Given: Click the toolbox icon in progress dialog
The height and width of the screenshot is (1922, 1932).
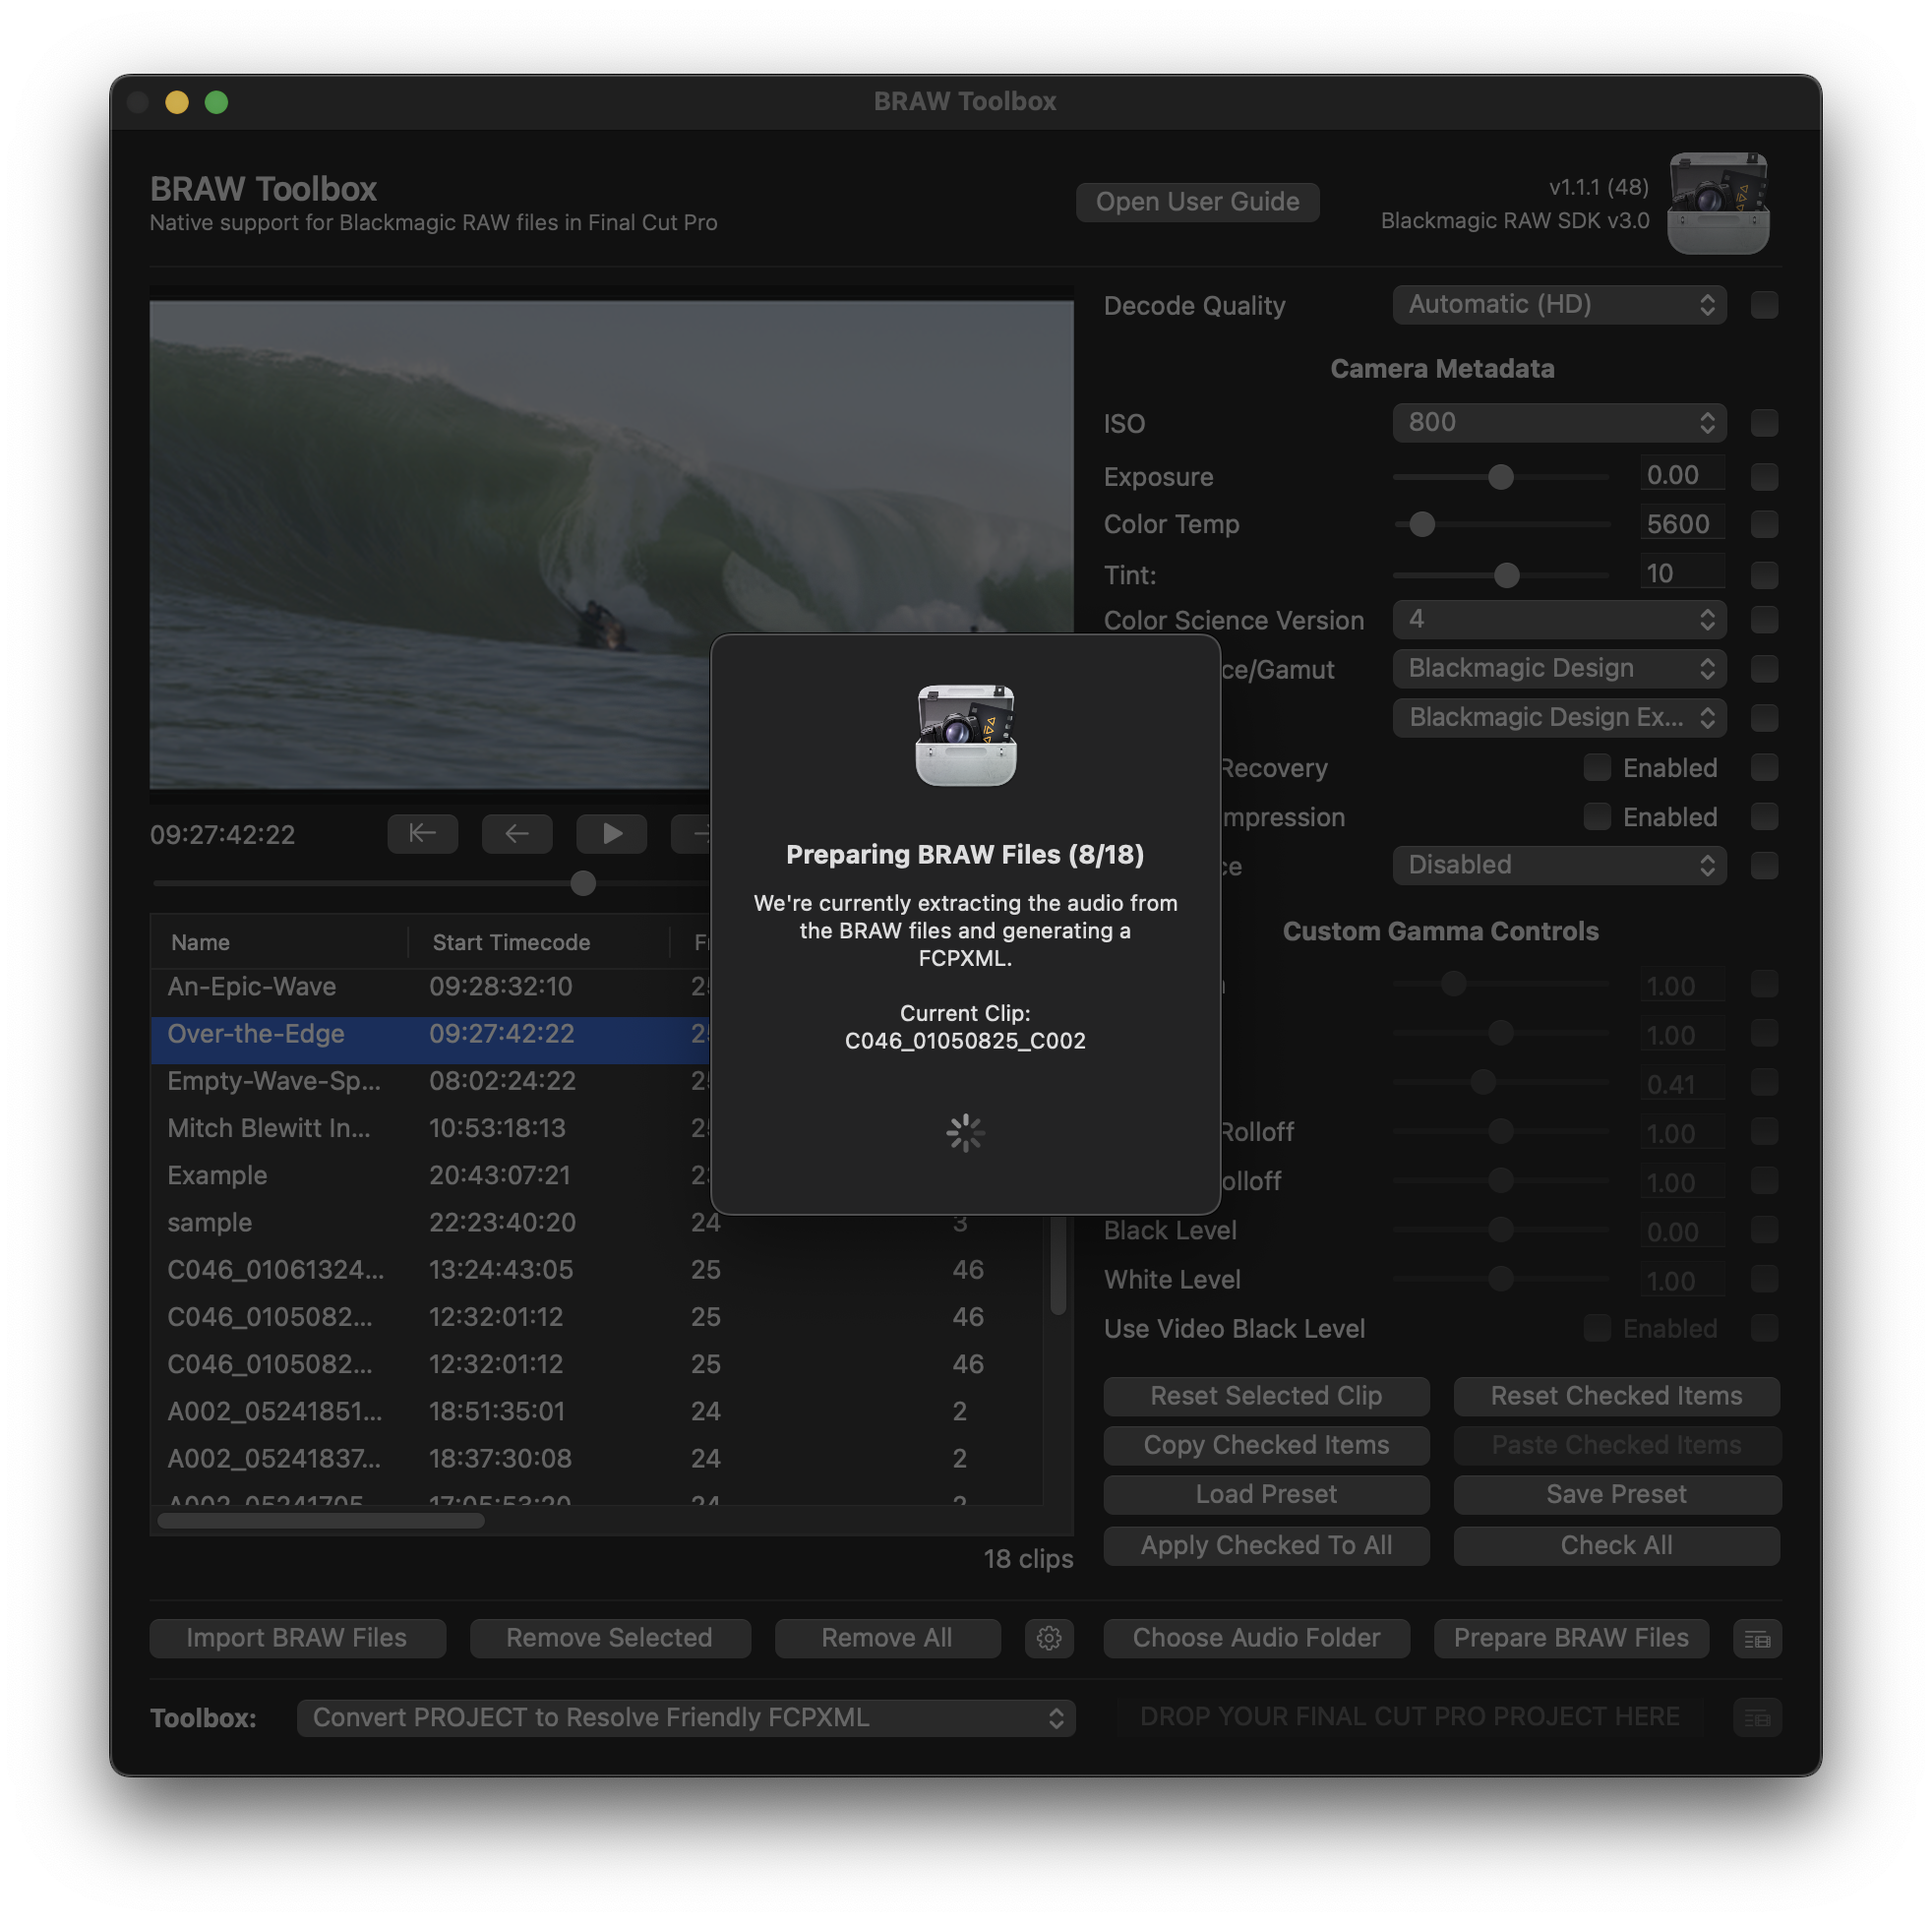Looking at the screenshot, I should [965, 735].
